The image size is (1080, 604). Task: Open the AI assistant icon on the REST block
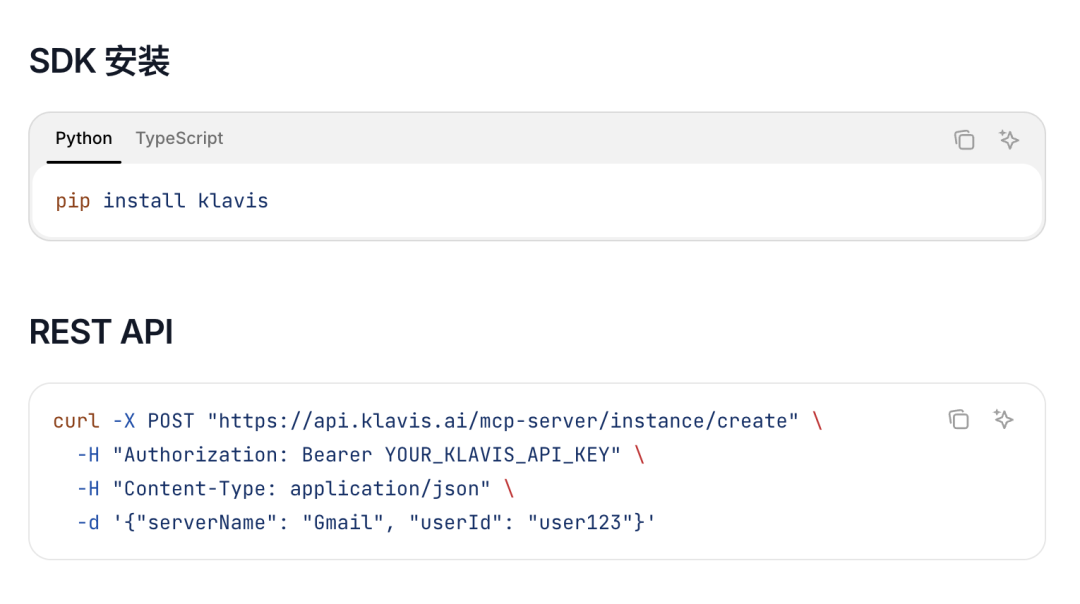pos(1004,419)
